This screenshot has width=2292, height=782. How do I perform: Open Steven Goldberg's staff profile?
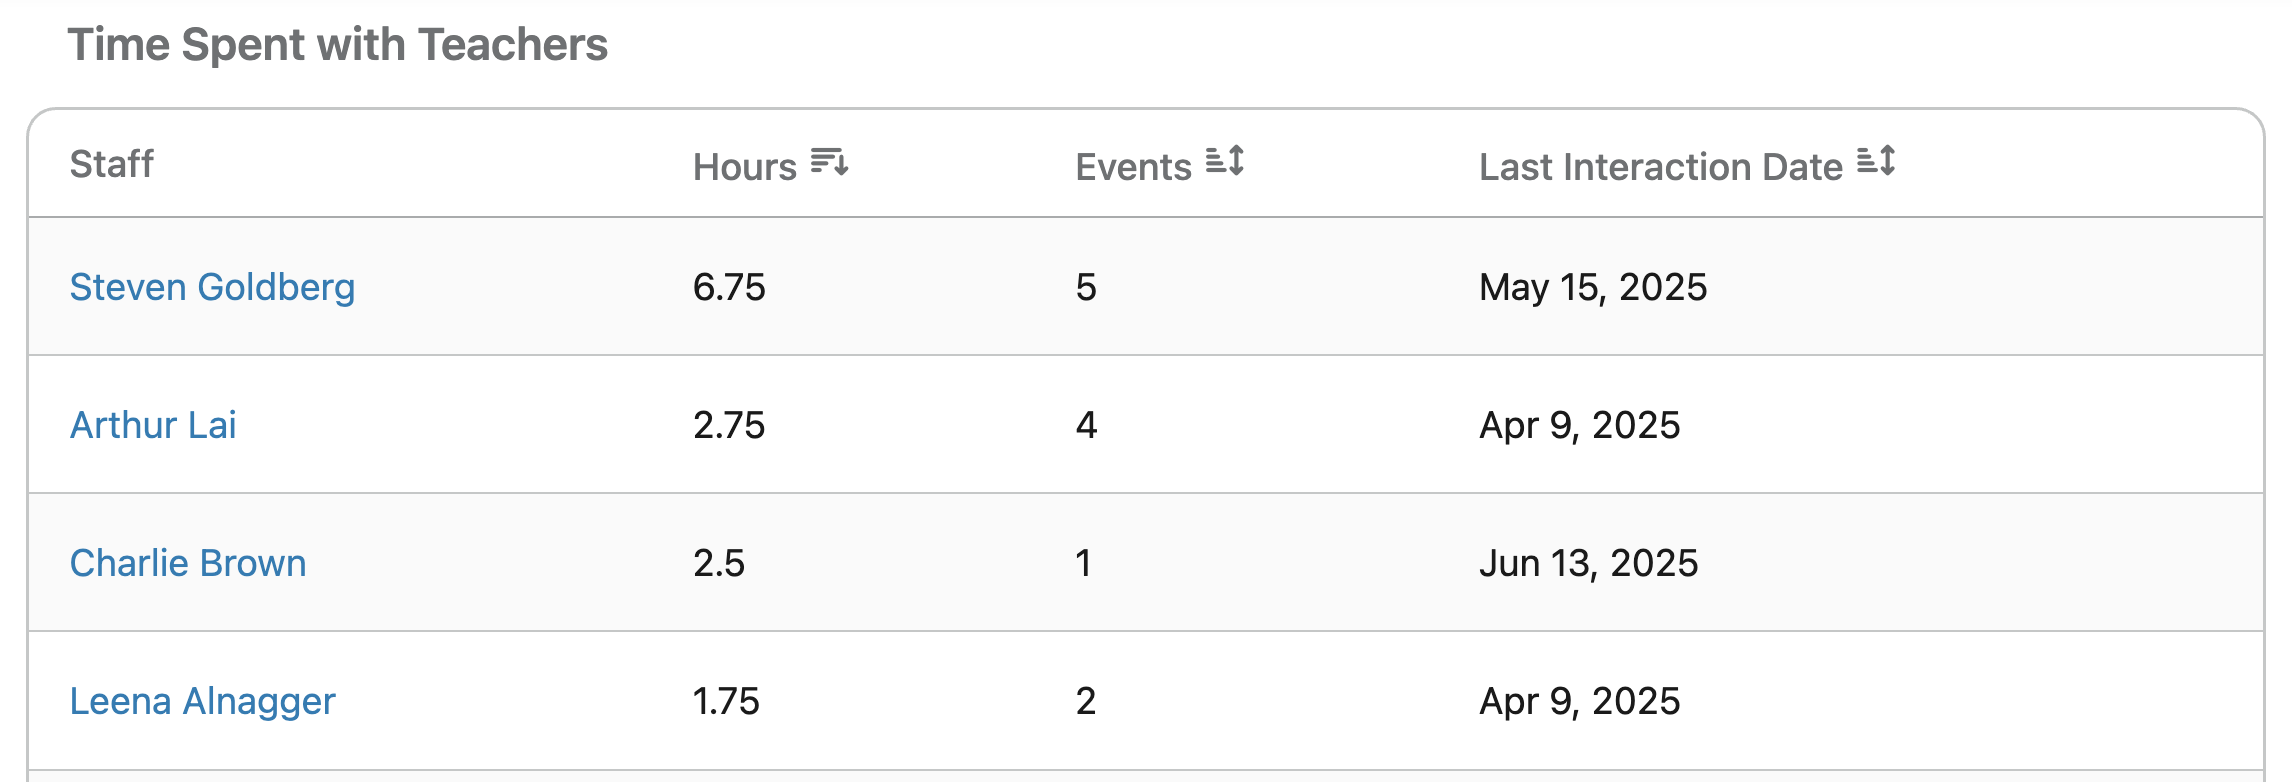[x=212, y=287]
